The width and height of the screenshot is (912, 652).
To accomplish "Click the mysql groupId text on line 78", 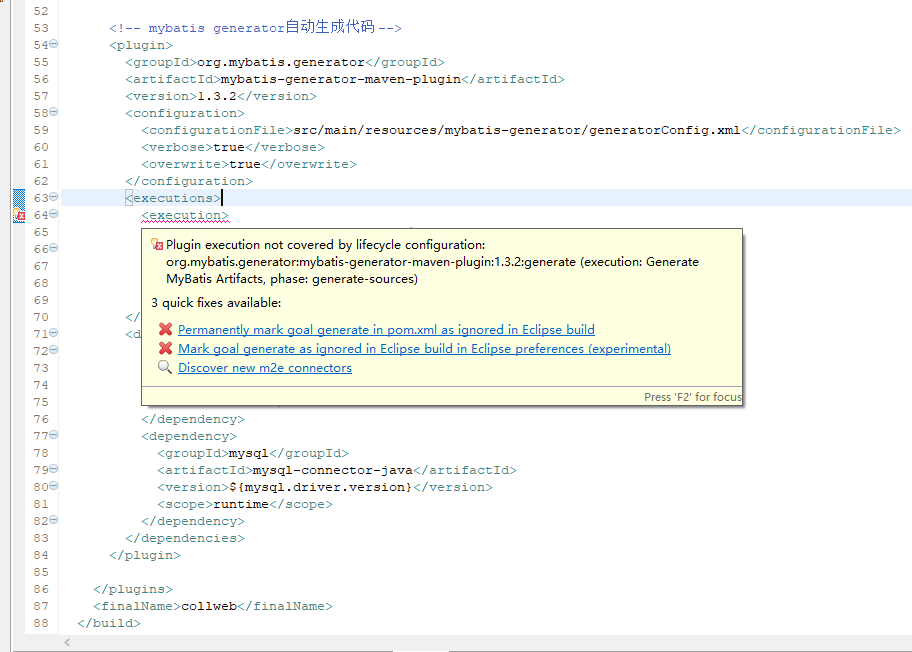I will [x=248, y=453].
